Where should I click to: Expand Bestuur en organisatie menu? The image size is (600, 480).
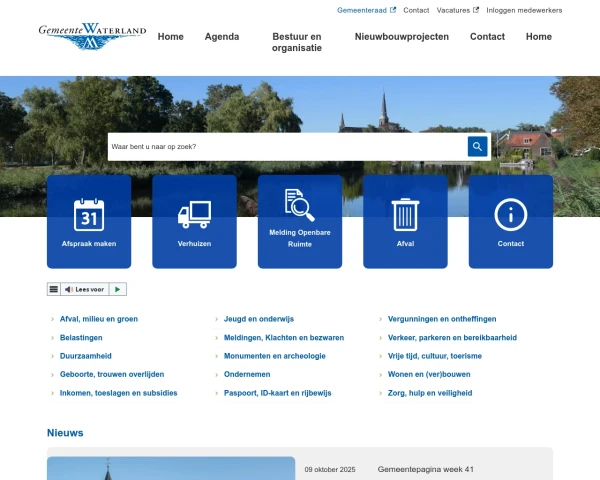pos(297,42)
